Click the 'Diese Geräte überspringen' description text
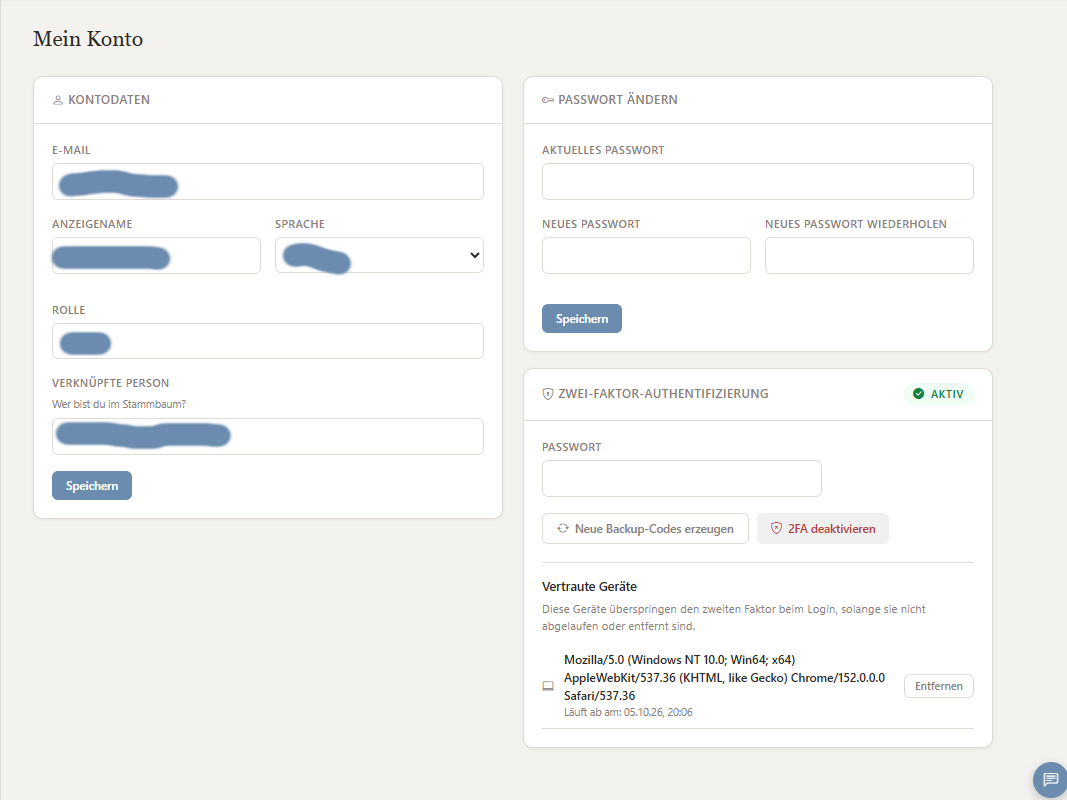Screen dimensions: 1067x800 734,618
